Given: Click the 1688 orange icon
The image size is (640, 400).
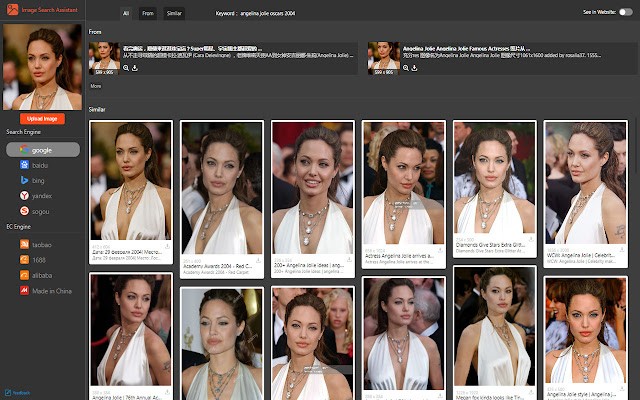Looking at the screenshot, I should [x=24, y=259].
